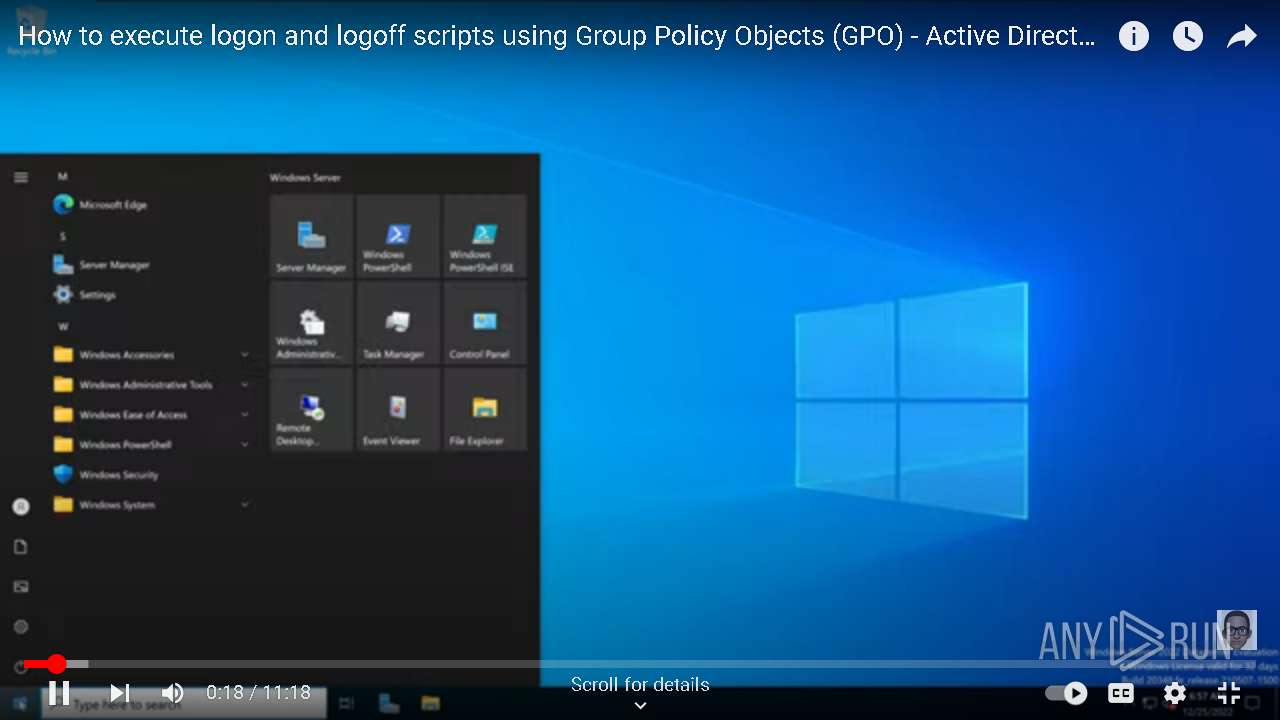Open the Task Manager tile

click(x=398, y=322)
